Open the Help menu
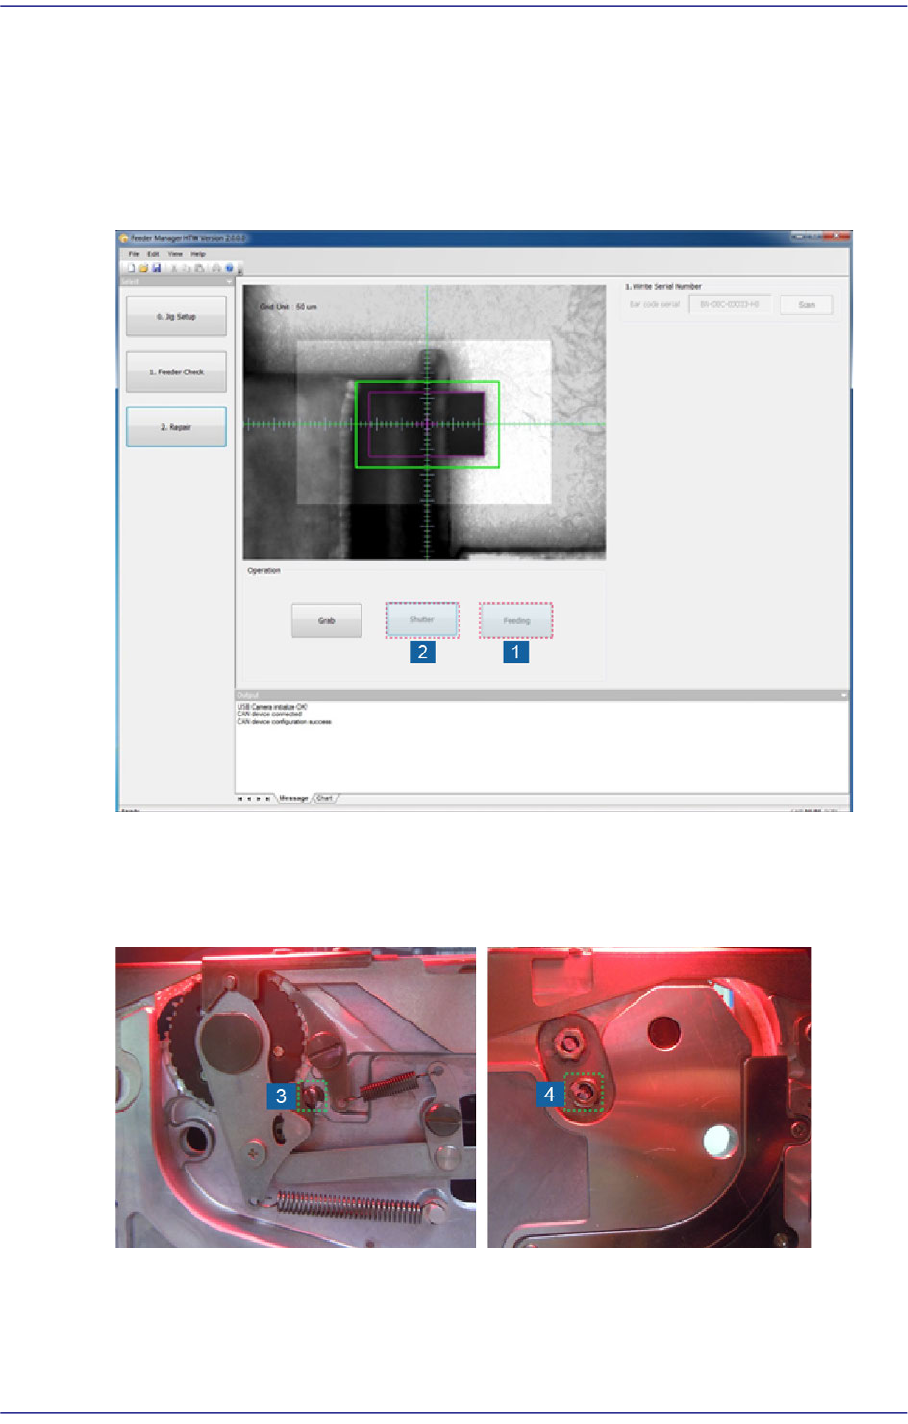Screen dimensions: 908x1424 (198, 254)
